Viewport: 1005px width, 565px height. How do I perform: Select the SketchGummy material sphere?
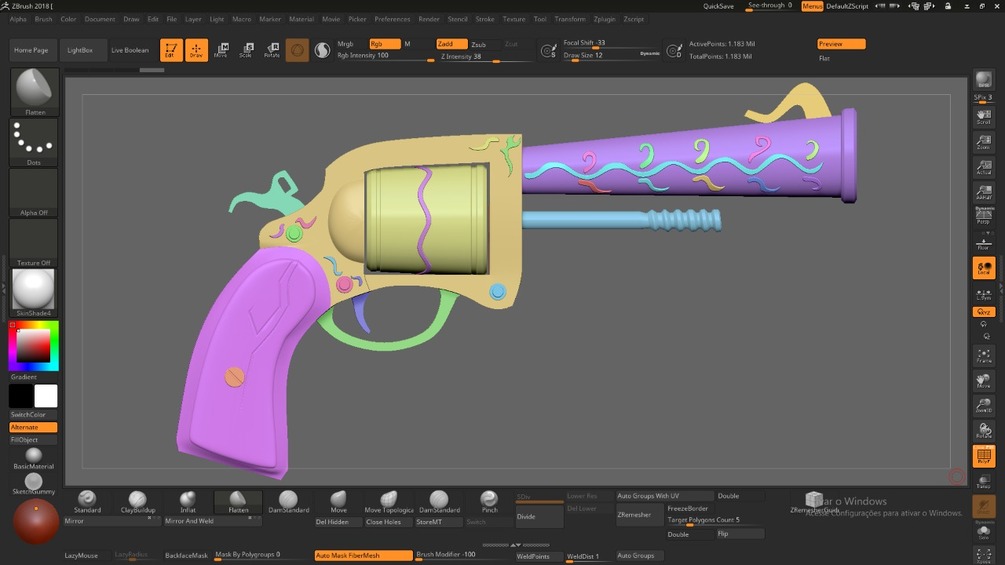(34, 484)
